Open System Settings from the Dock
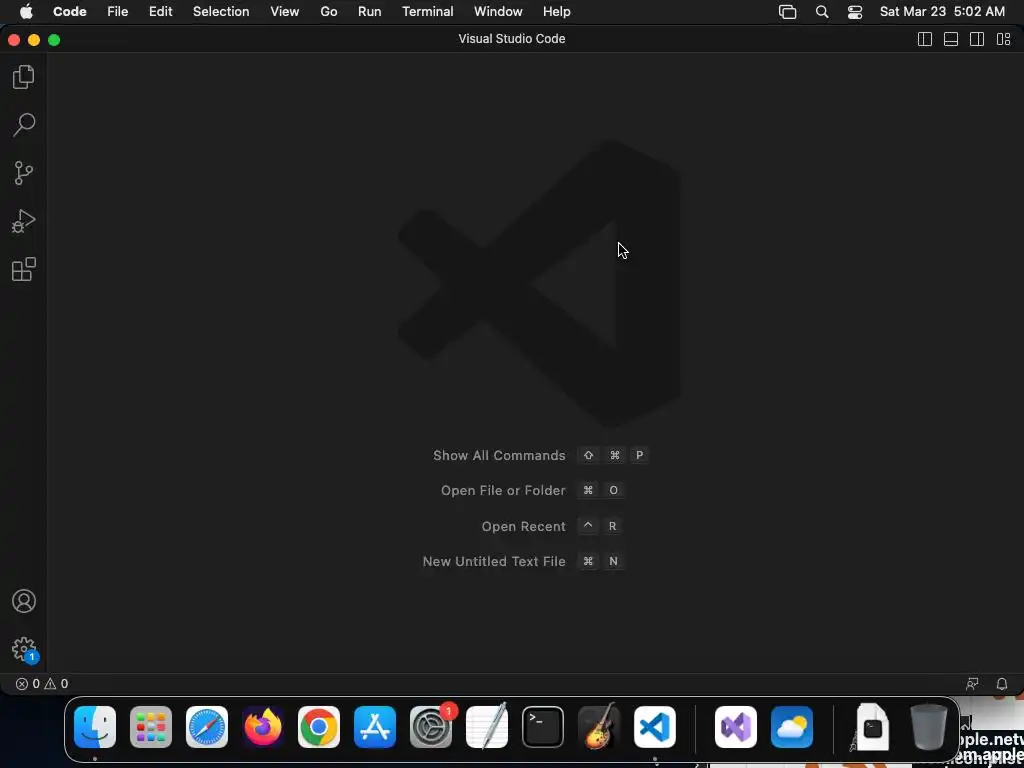This screenshot has height=768, width=1024. coord(431,727)
